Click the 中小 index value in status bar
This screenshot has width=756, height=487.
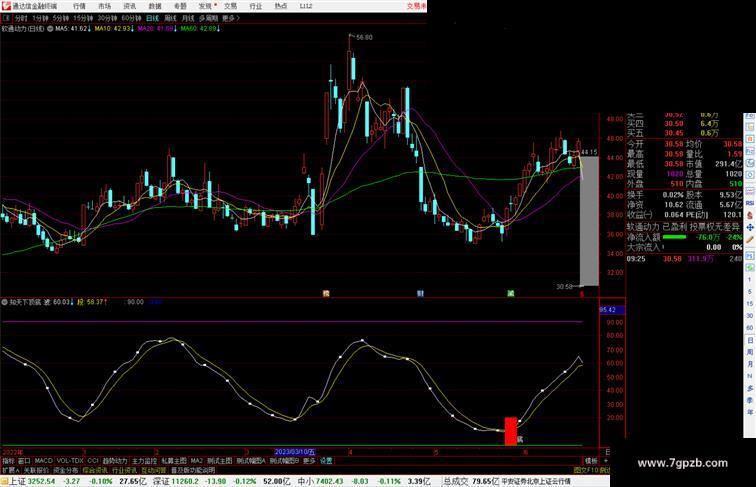[329, 481]
